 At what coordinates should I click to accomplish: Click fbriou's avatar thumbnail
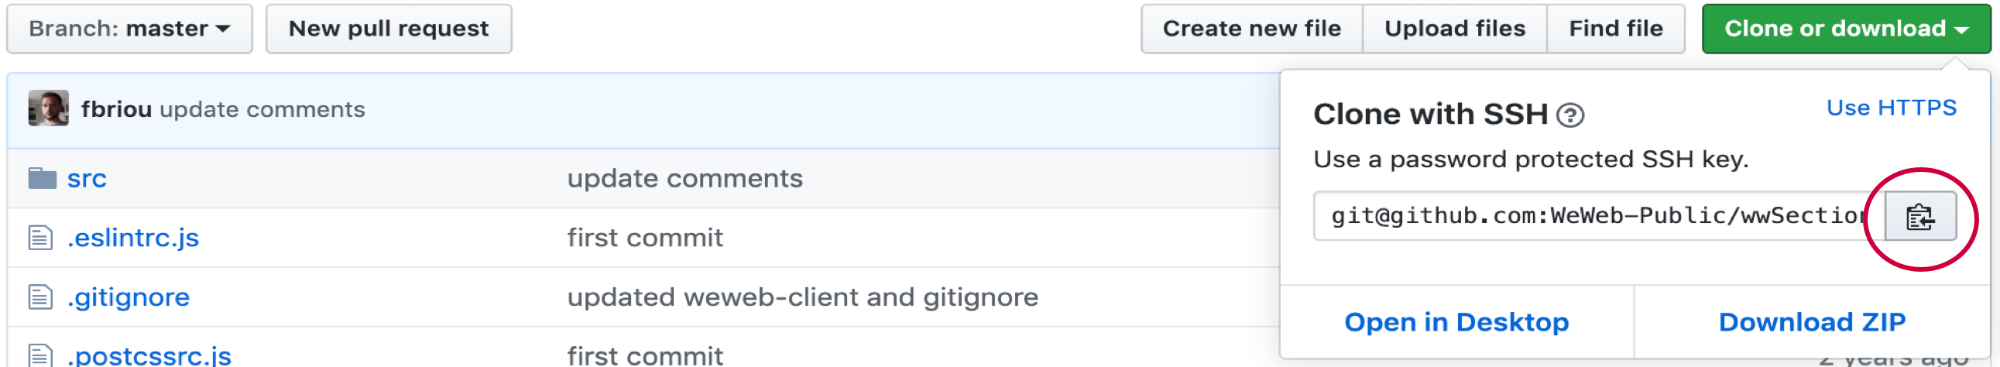48,108
